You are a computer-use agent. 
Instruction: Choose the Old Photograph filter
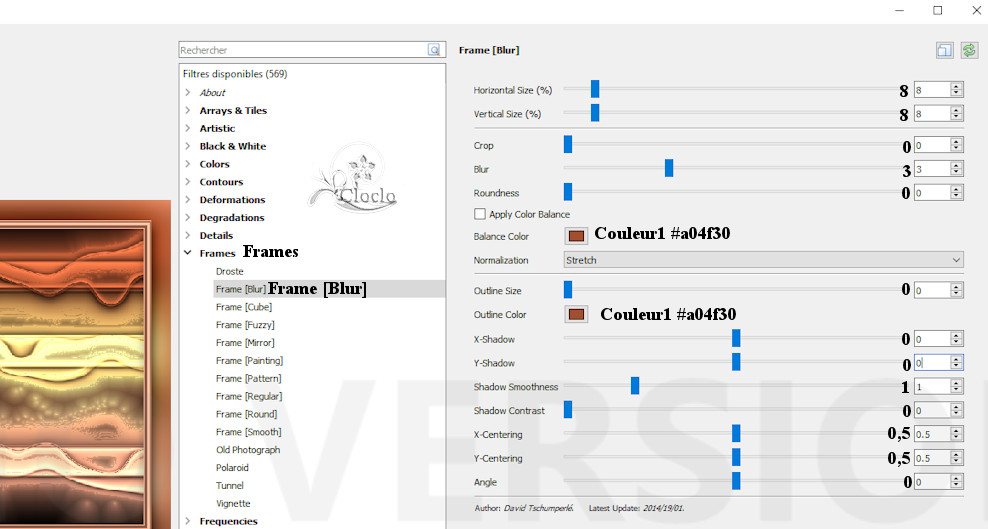247,450
